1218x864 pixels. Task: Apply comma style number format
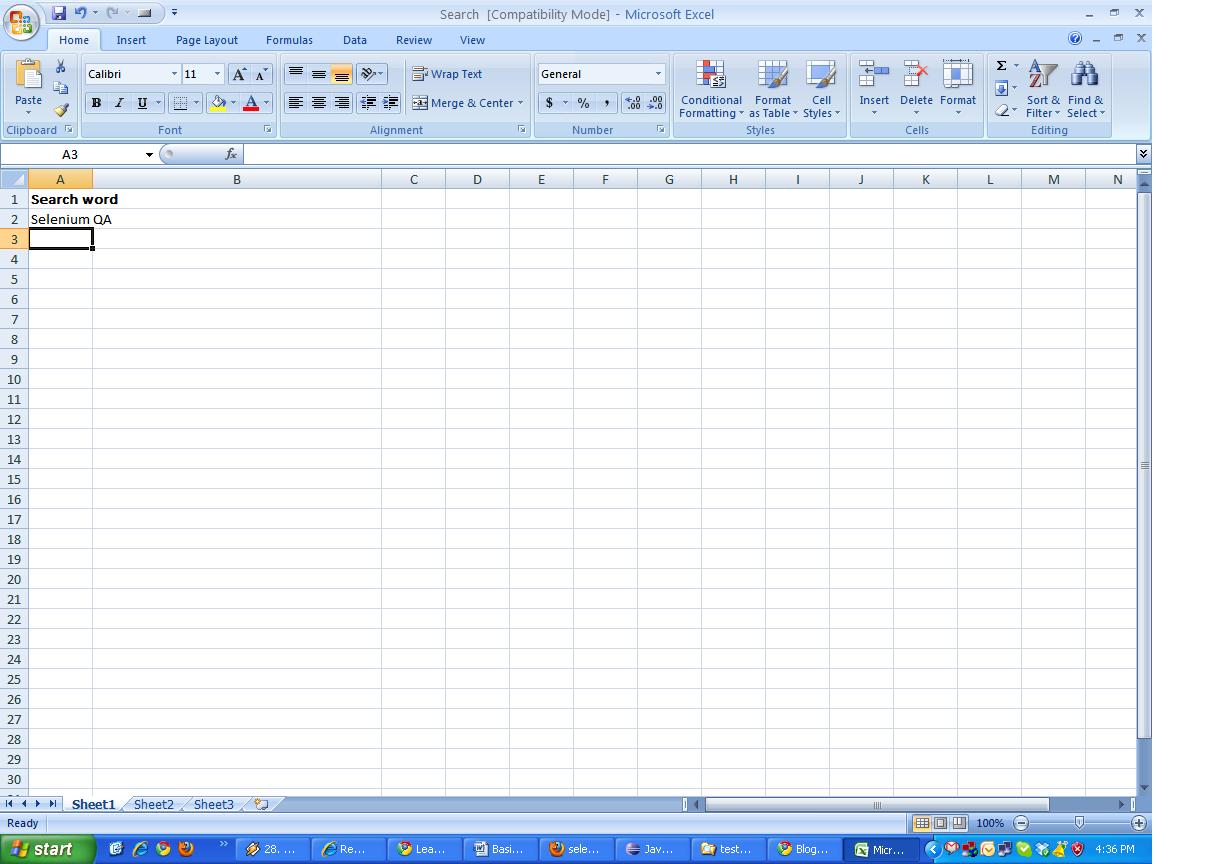(607, 103)
